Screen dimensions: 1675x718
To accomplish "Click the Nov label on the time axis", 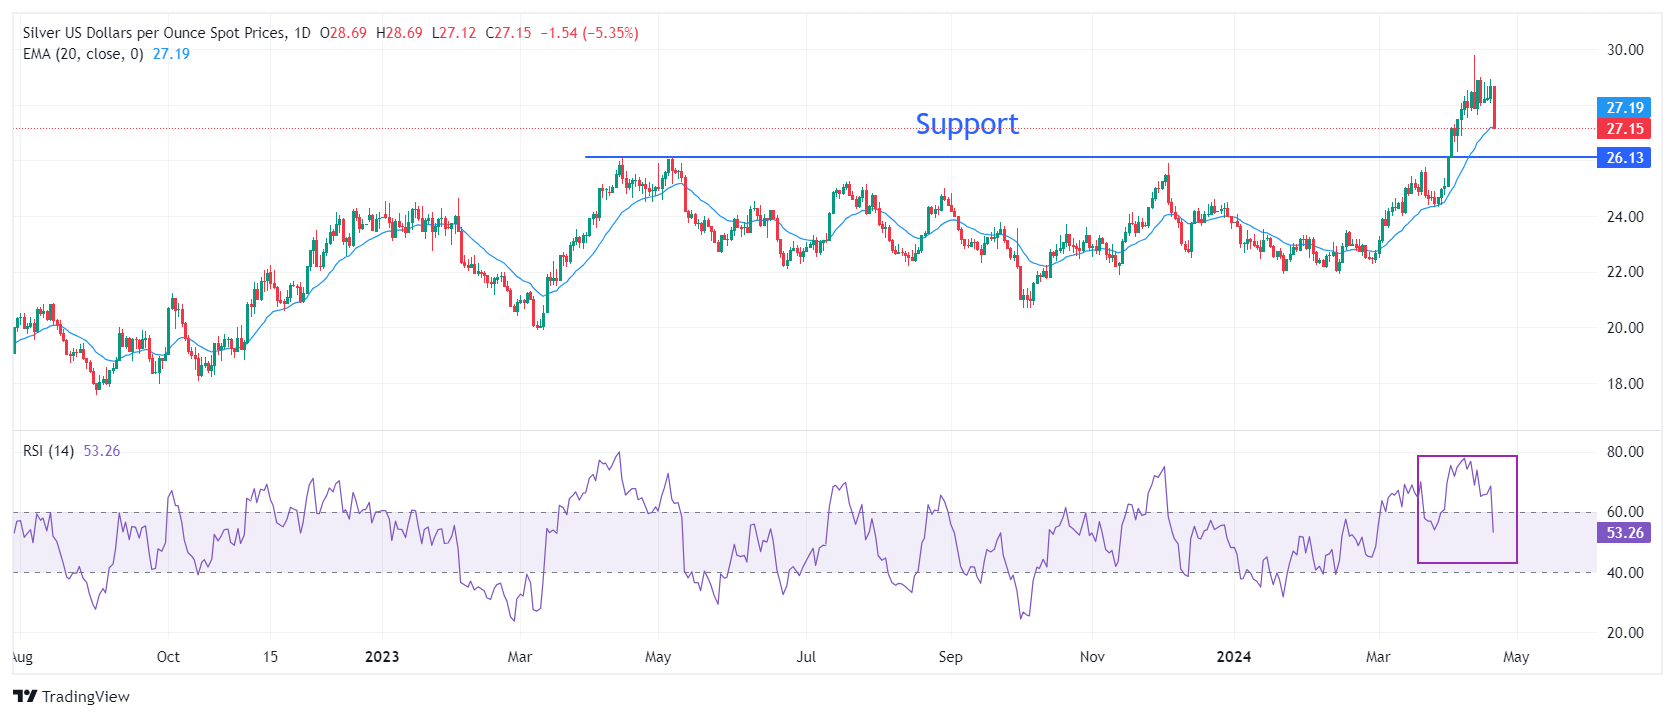I will pyautogui.click(x=1092, y=657).
